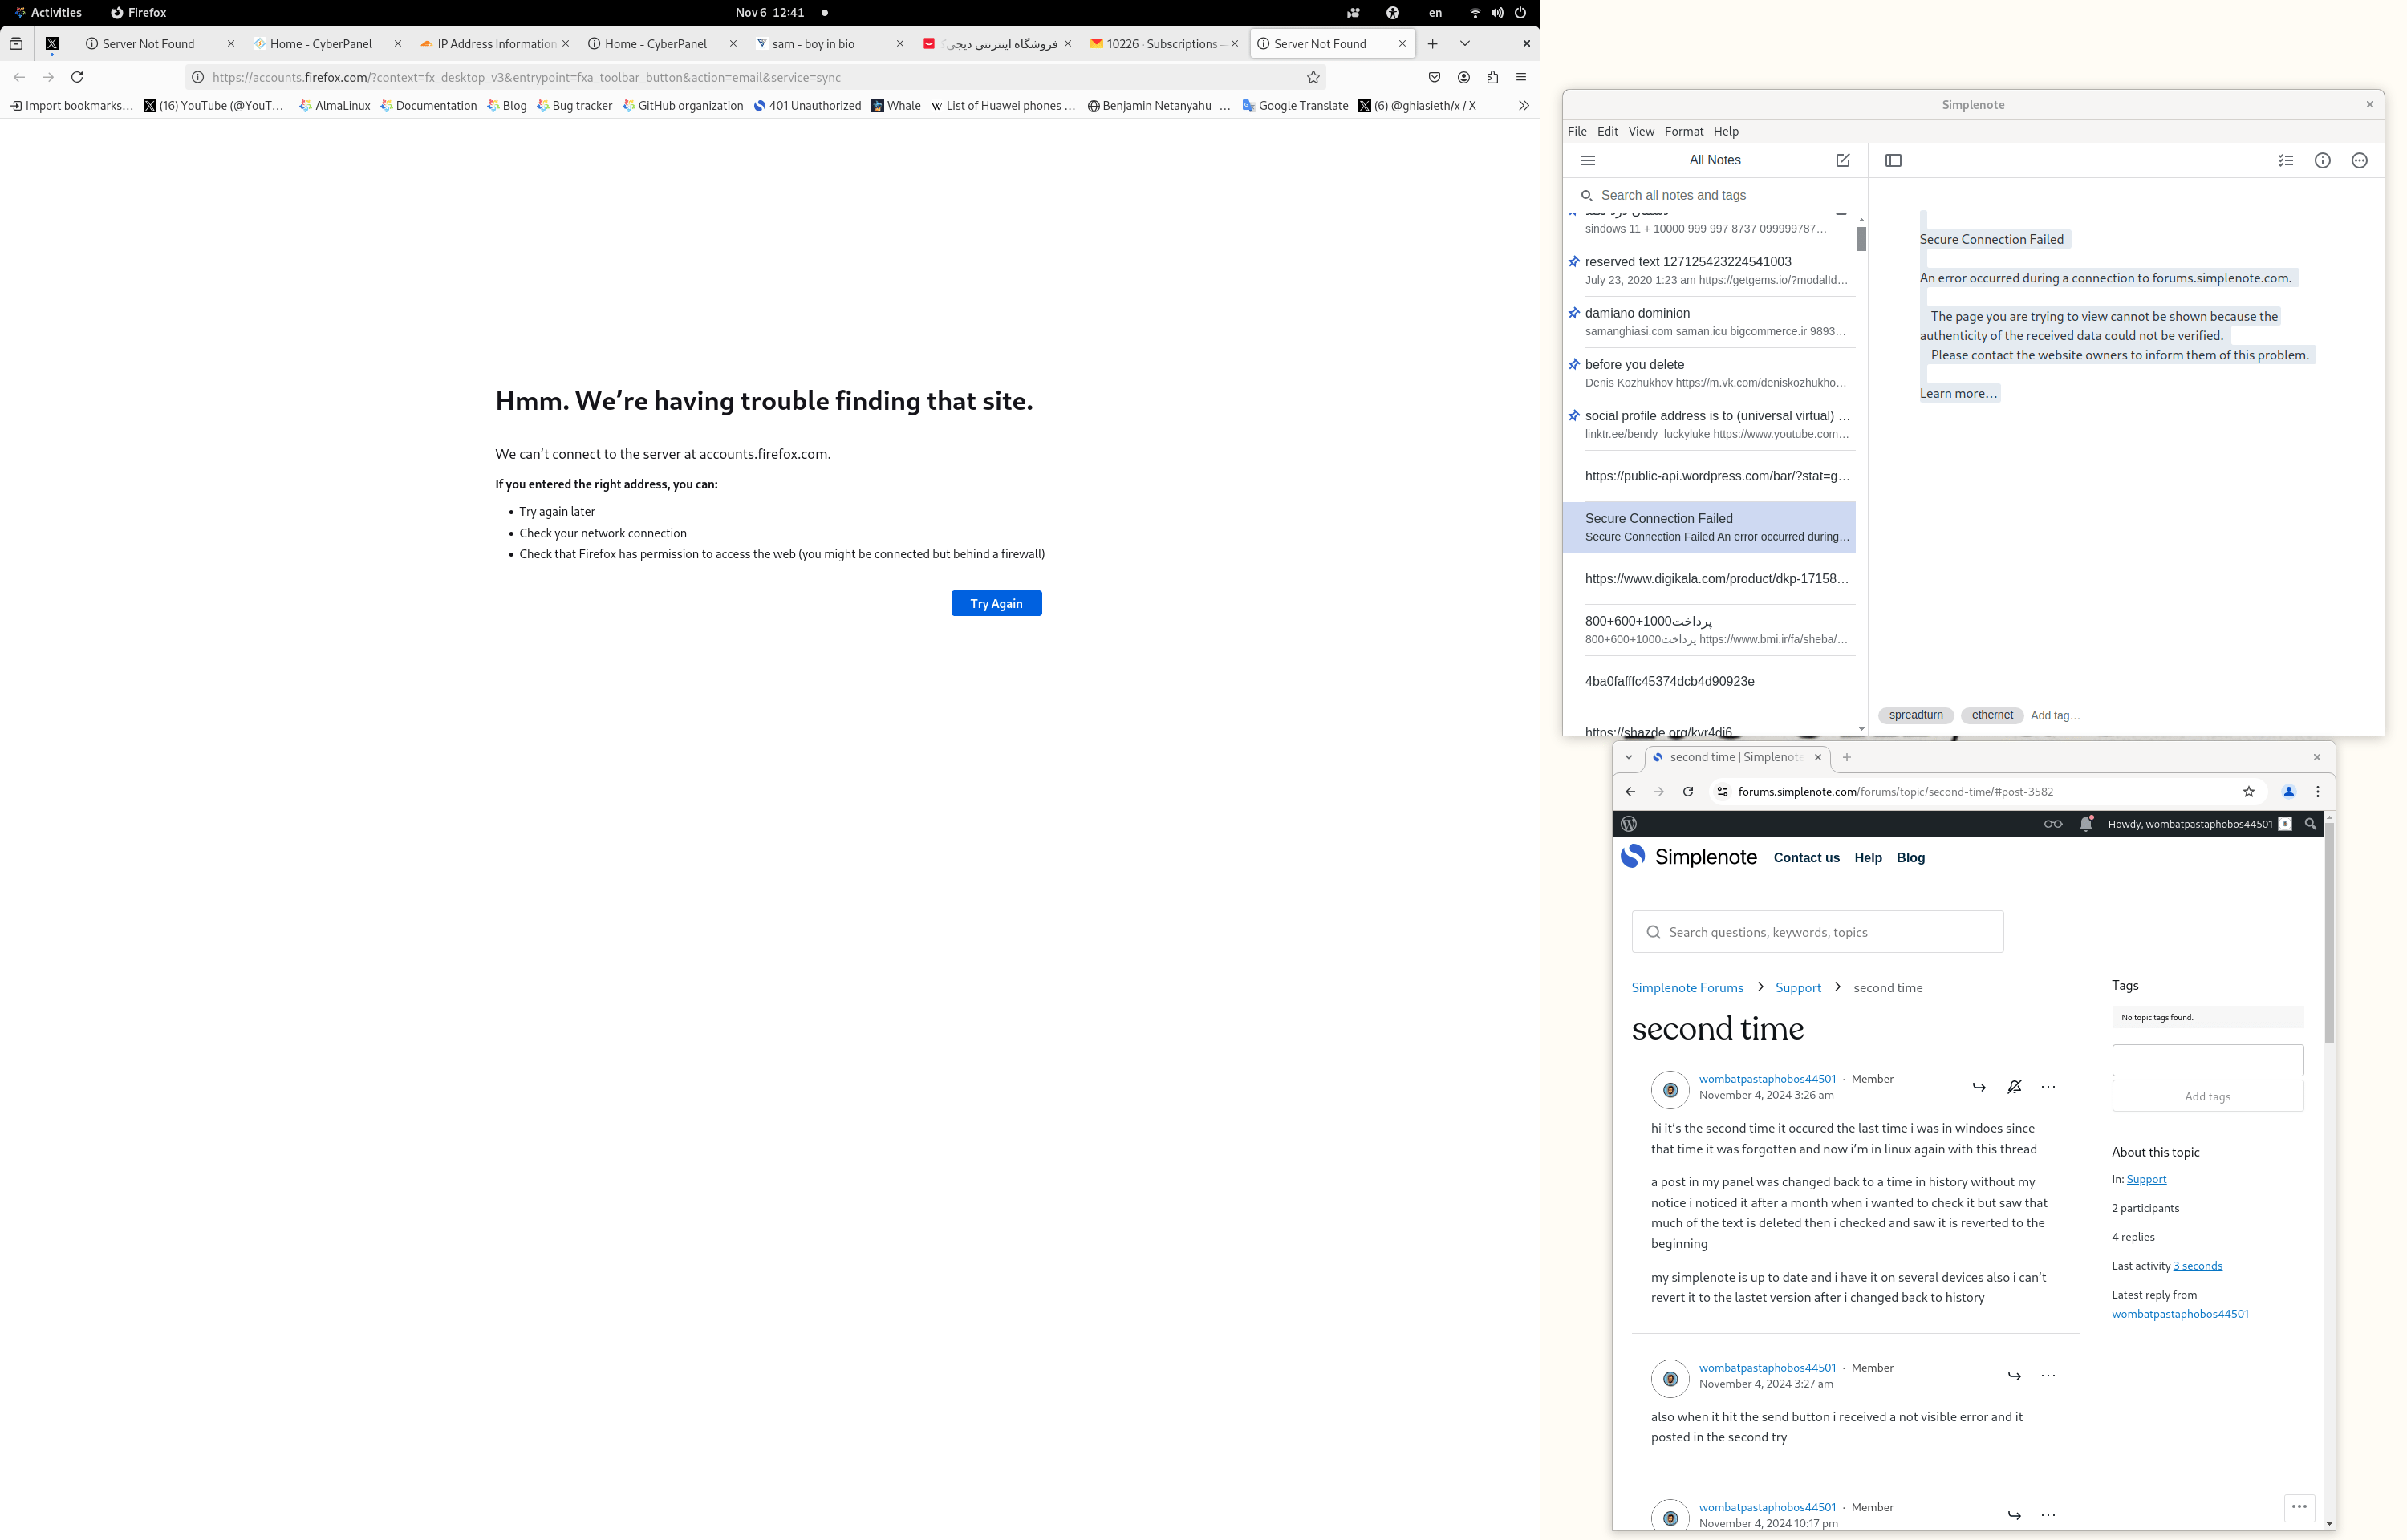
Task: Click the back arrow in the Chrome window
Action: [1630, 792]
